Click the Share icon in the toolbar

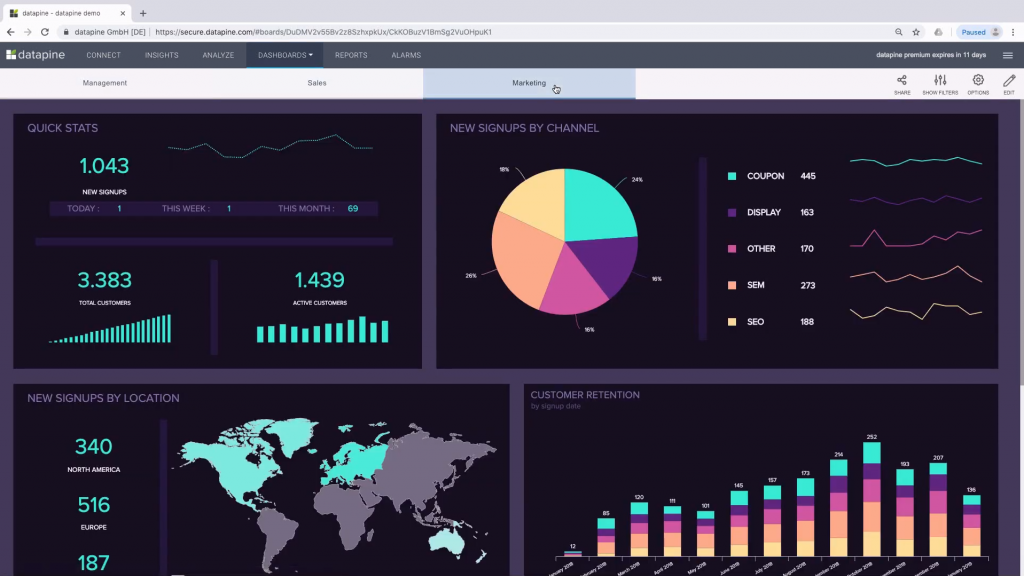902,82
